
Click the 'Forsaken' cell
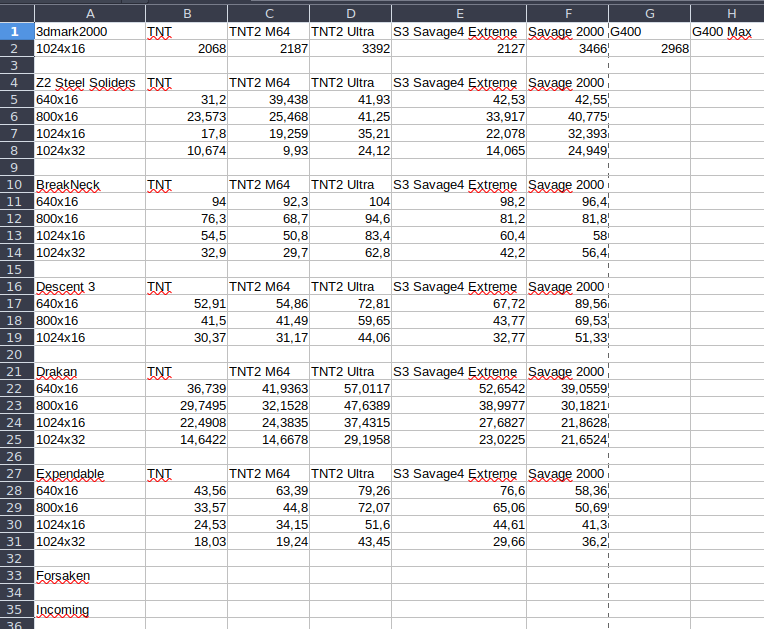tap(90, 576)
